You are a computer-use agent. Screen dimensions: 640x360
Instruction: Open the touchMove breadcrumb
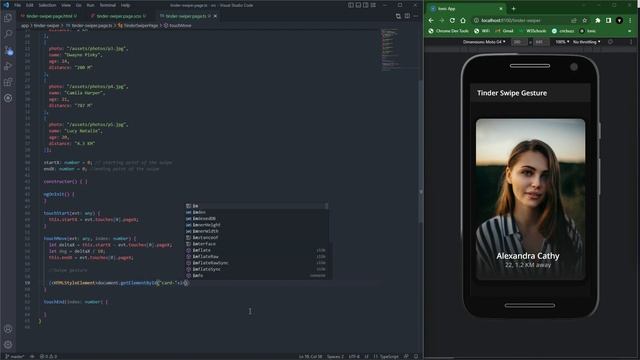[x=178, y=25]
